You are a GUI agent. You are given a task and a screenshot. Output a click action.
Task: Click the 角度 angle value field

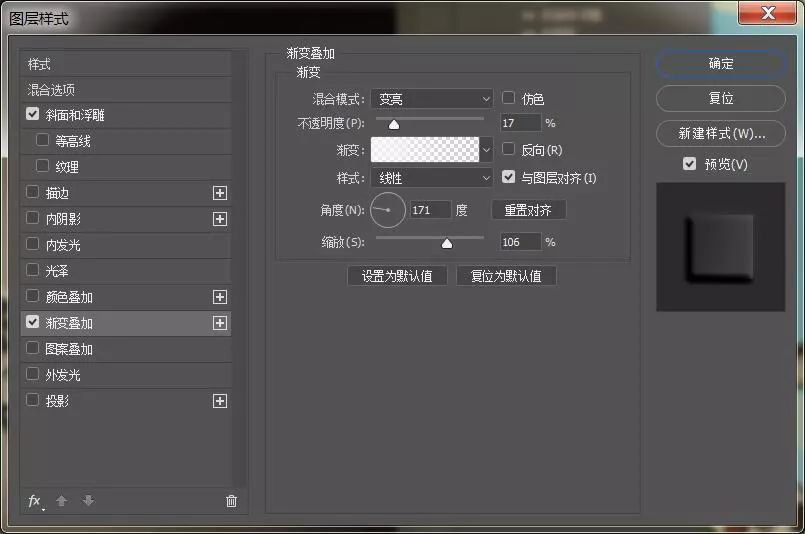[x=430, y=210]
